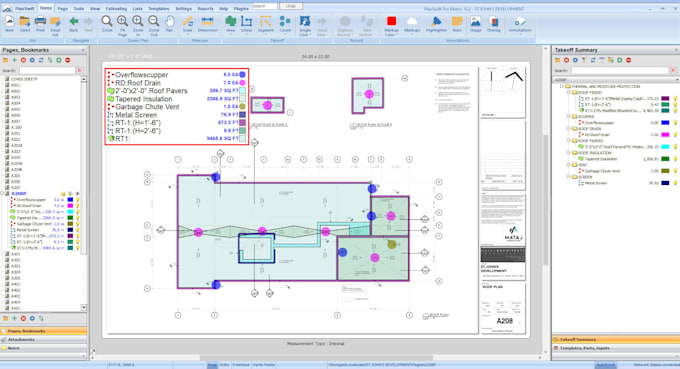
Task: Collapse ROOF FINISH folder in Takeoff Summary
Action: point(569,92)
